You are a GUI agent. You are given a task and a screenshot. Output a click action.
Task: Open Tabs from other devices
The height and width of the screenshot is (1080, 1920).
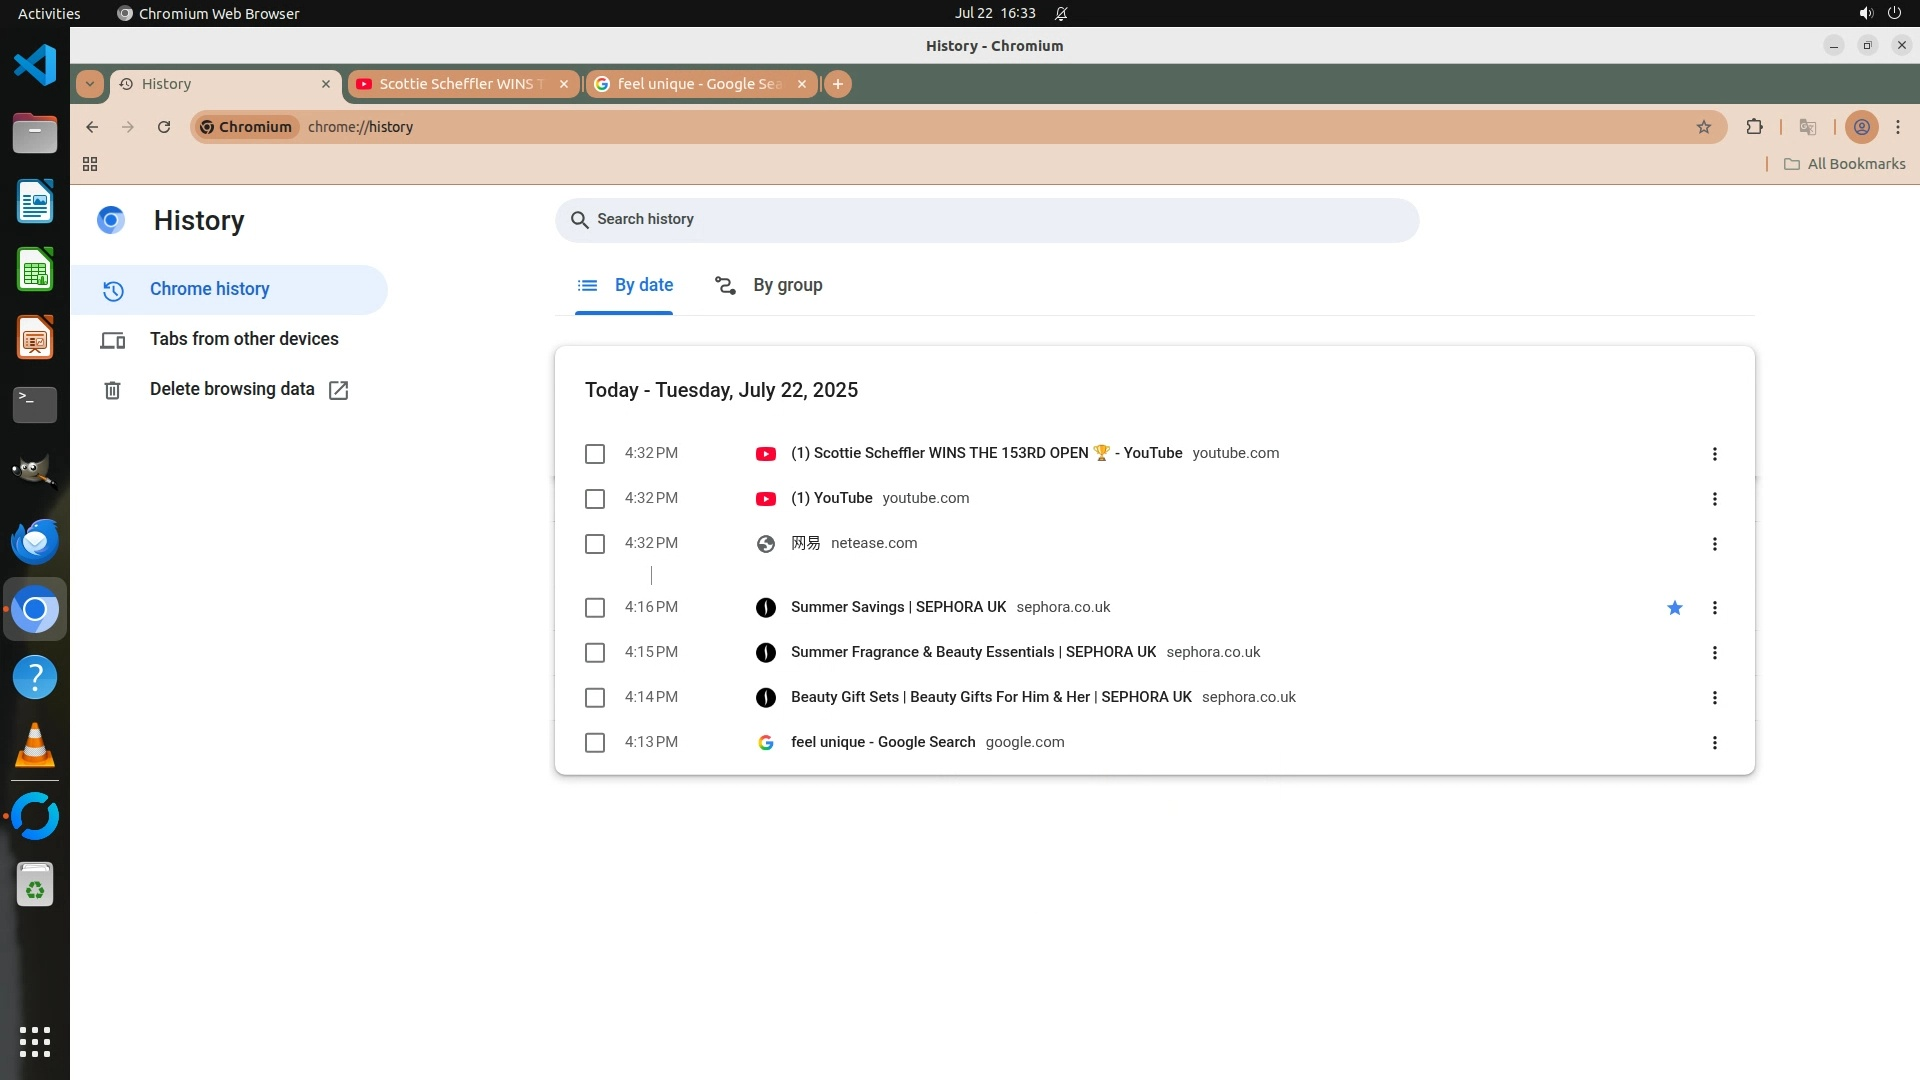[x=244, y=339]
